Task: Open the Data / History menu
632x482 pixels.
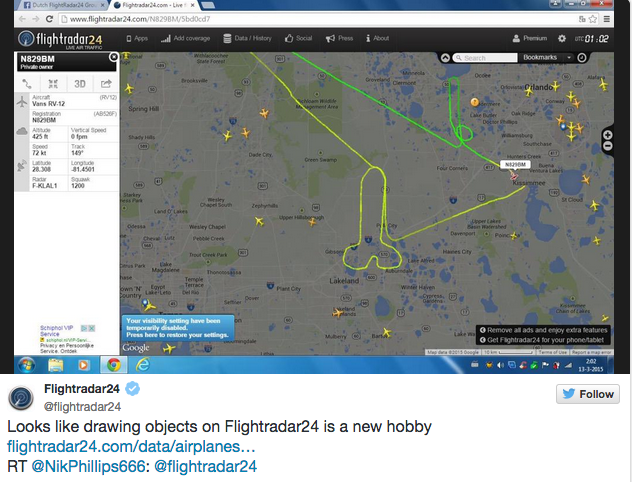Action: (x=247, y=38)
